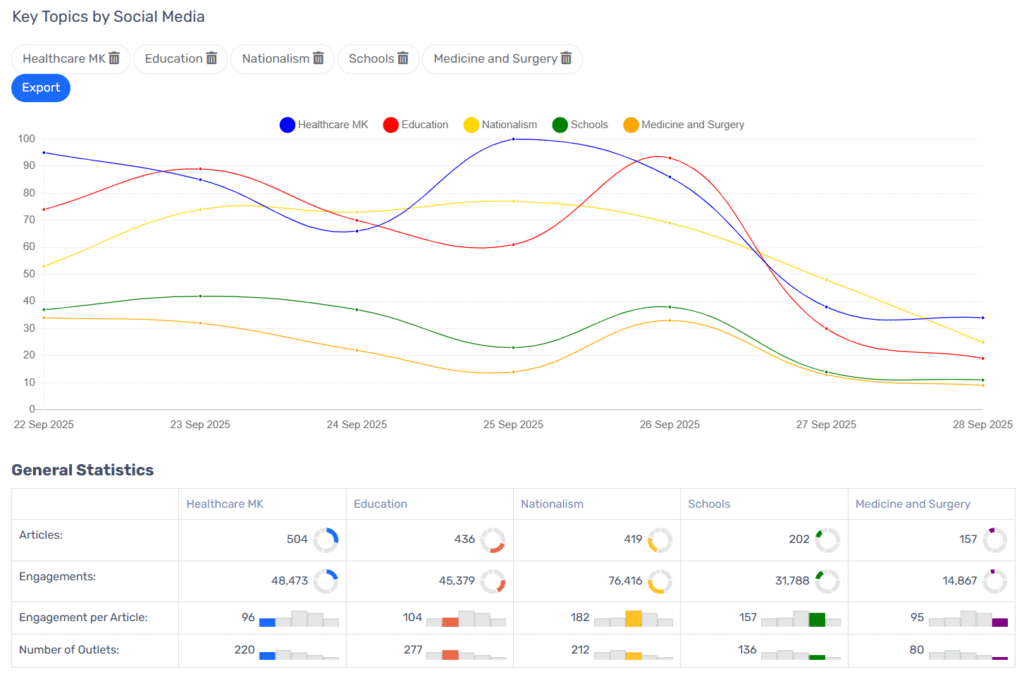Toggle Schools series in the legend
The height and width of the screenshot is (681, 1024).
(580, 125)
